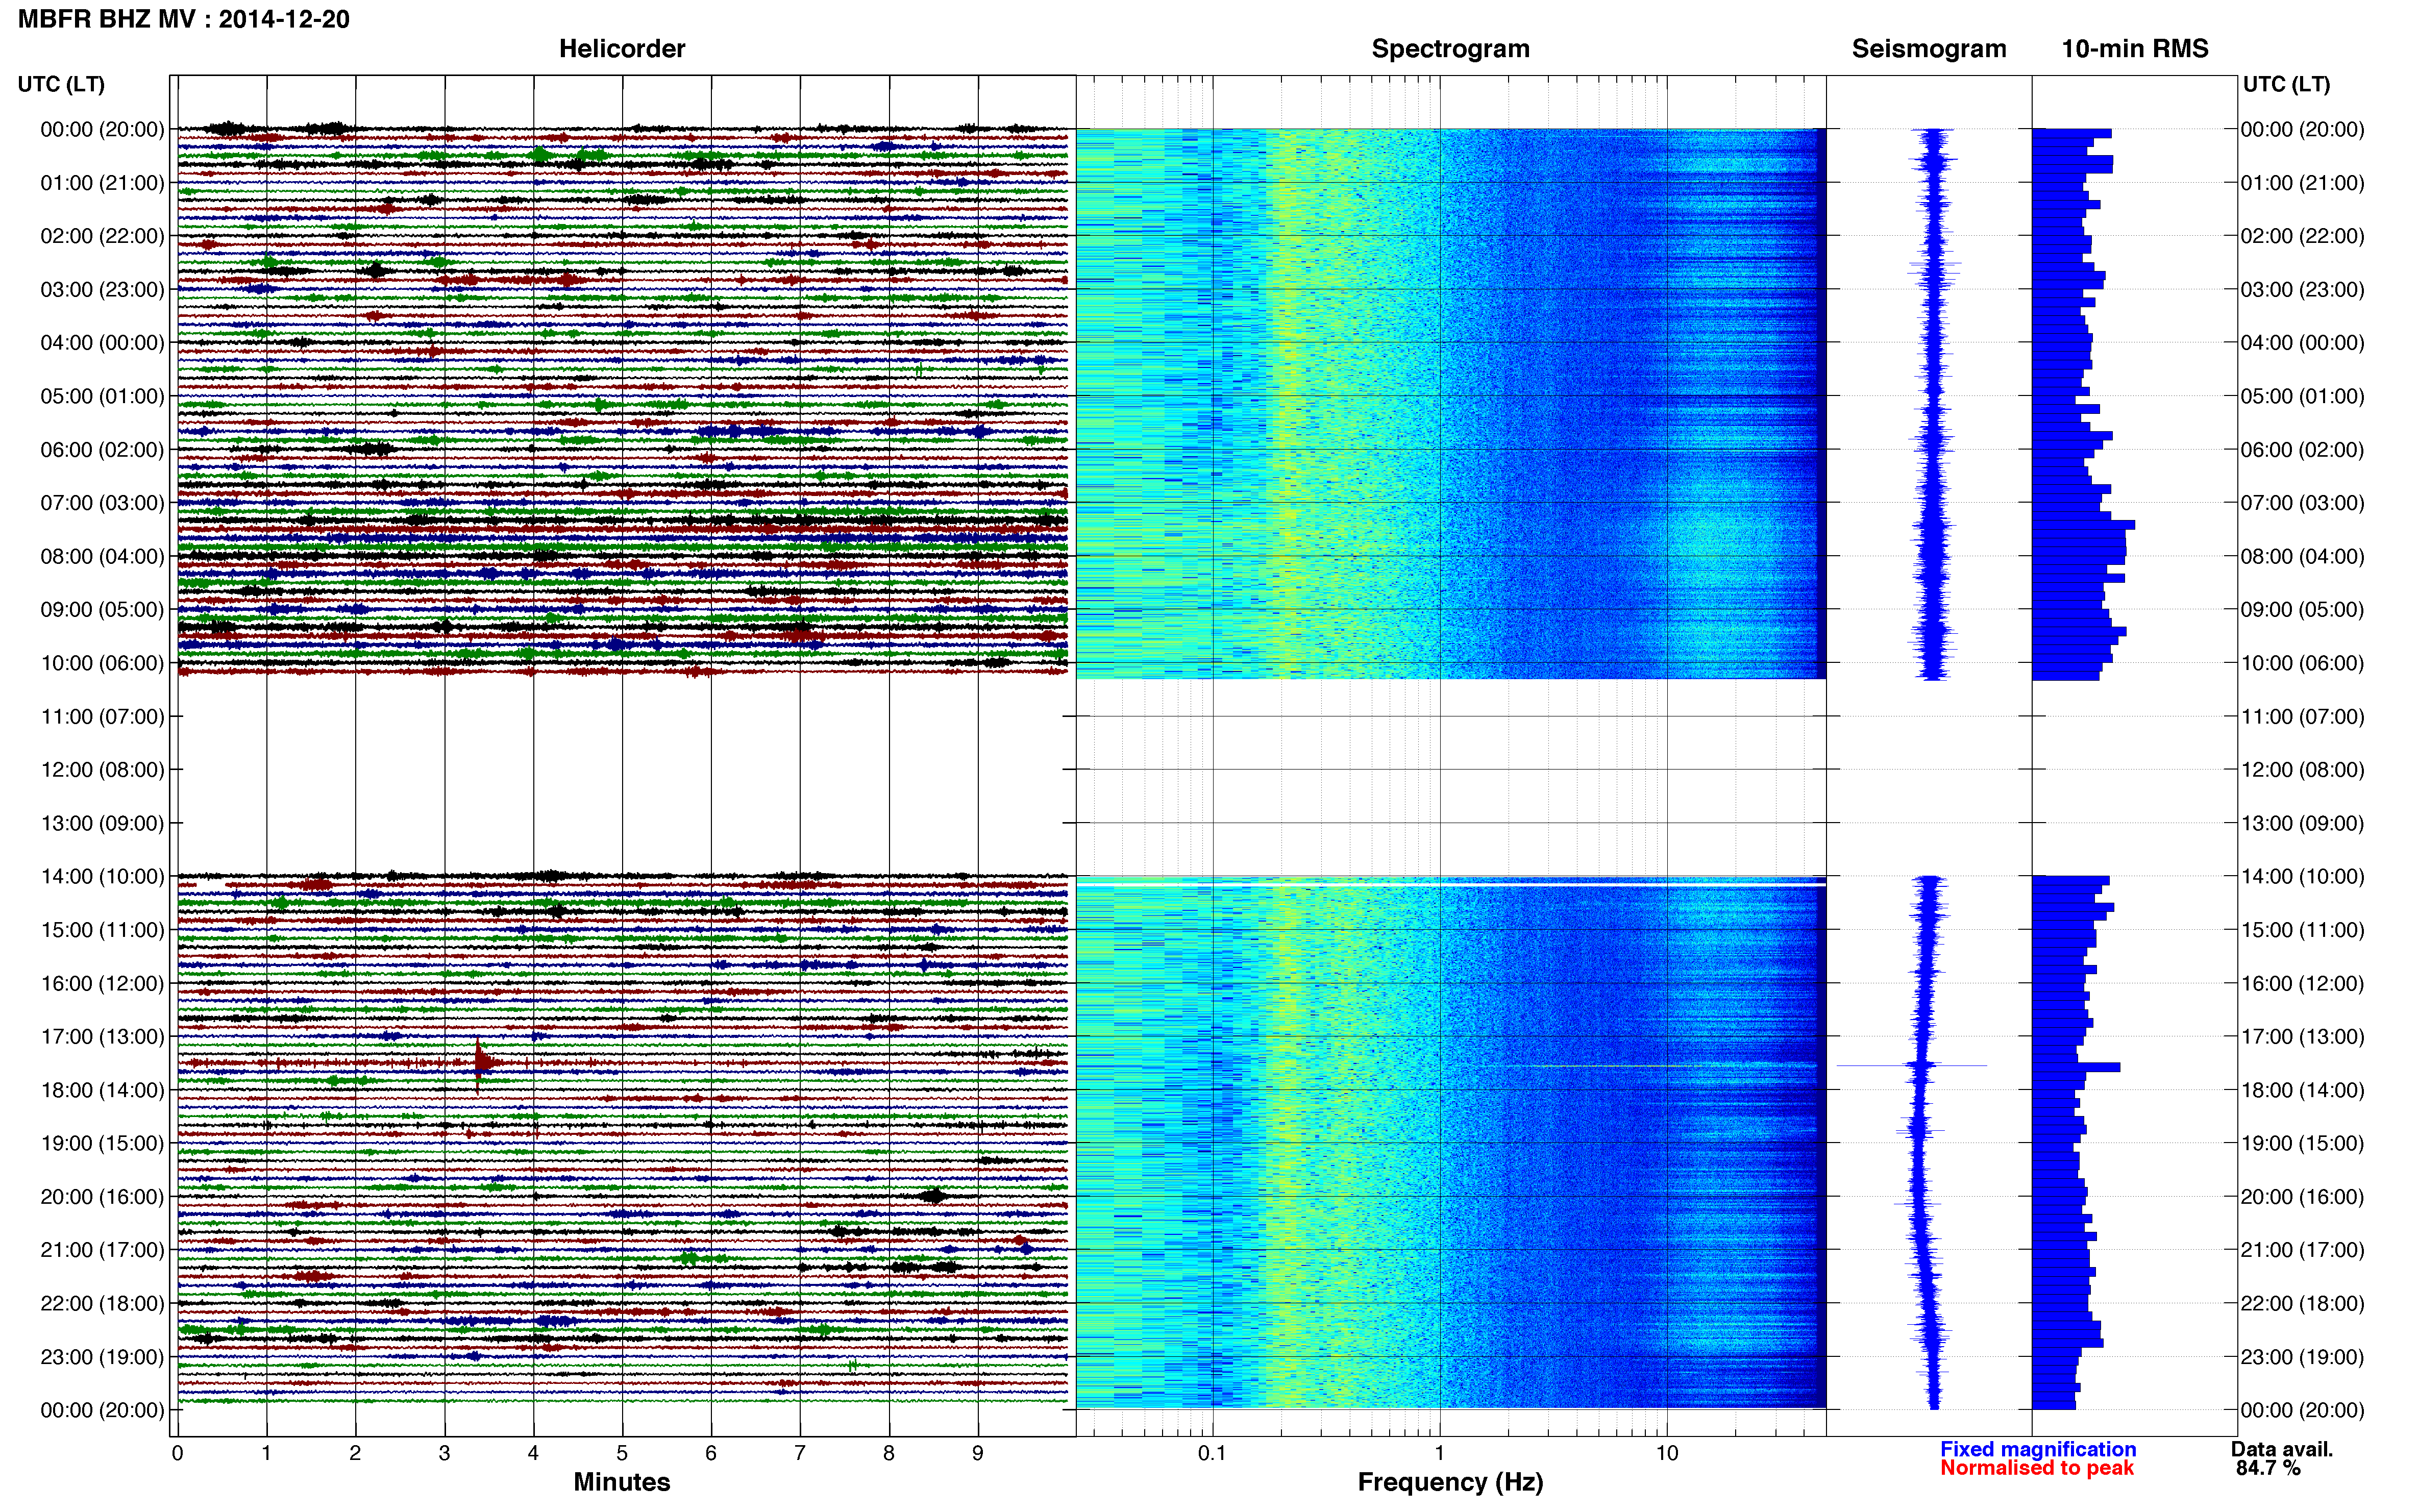This screenshot has height=1512, width=2419.
Task: Click the '0.1' frequency tick label
Action: [1212, 1453]
